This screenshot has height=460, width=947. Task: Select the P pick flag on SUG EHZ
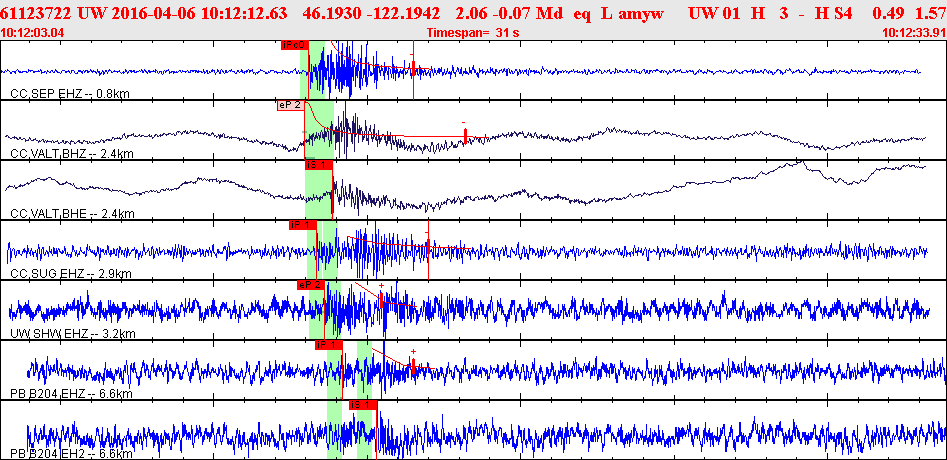point(301,225)
